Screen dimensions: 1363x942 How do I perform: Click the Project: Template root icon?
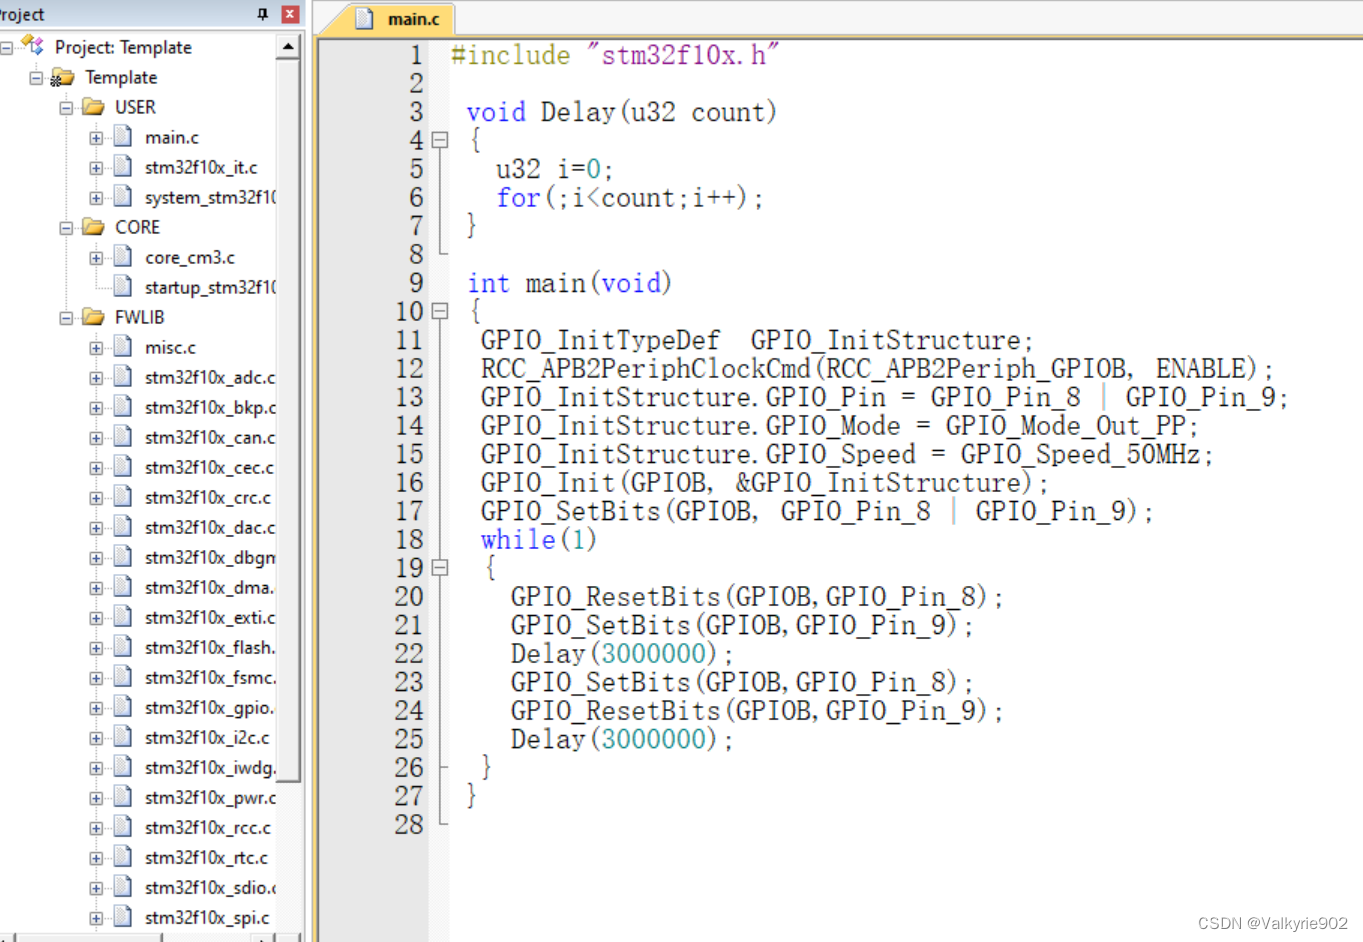(32, 46)
